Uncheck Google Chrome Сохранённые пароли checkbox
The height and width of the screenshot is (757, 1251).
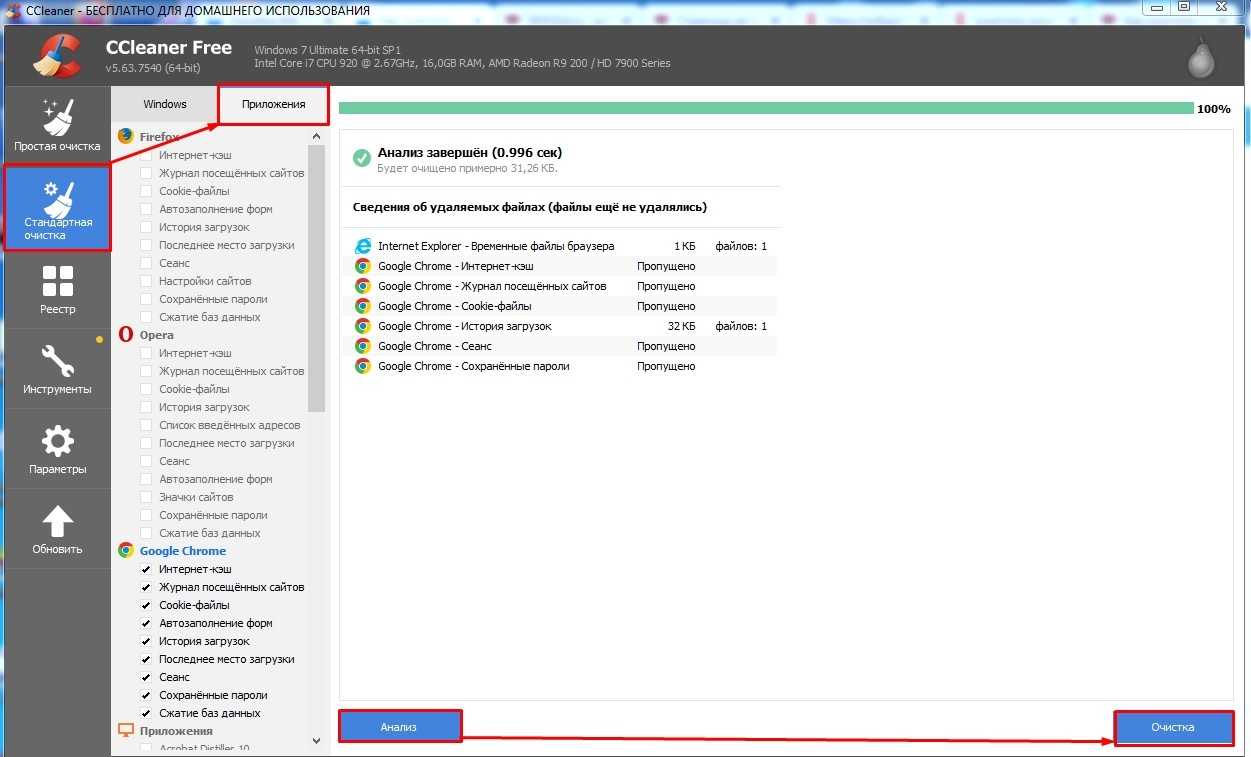(x=146, y=695)
